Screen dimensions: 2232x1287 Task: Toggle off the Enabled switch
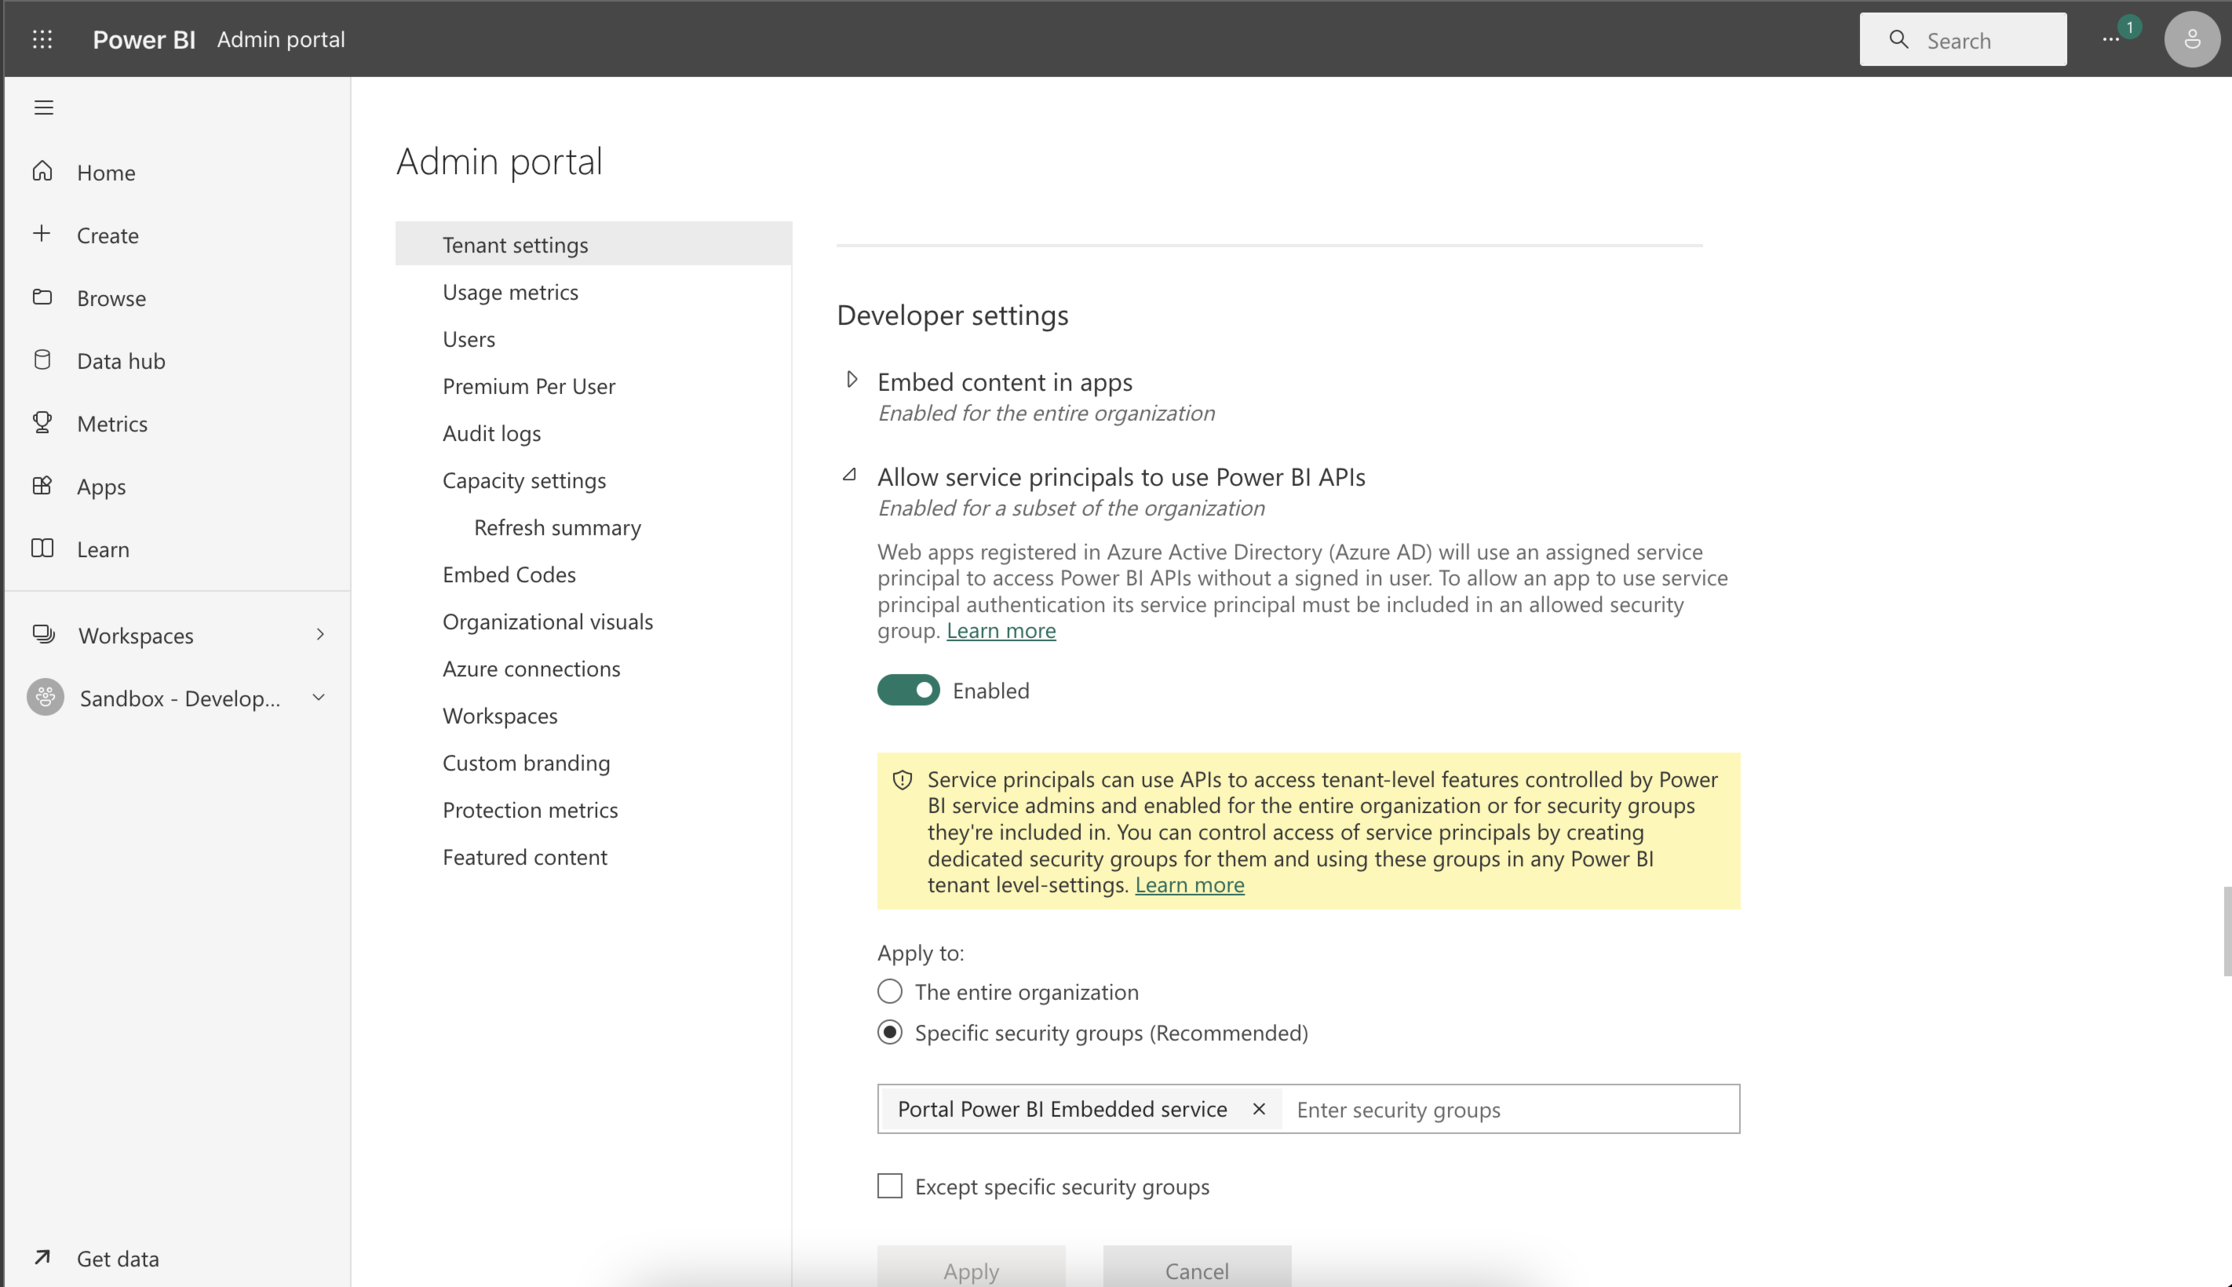pyautogui.click(x=908, y=690)
